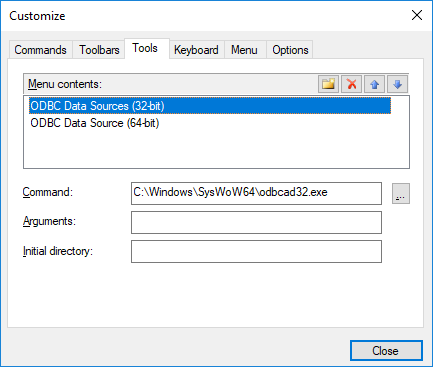Switch to the Commands tab
Viewport: 433px width, 367px height.
point(40,50)
